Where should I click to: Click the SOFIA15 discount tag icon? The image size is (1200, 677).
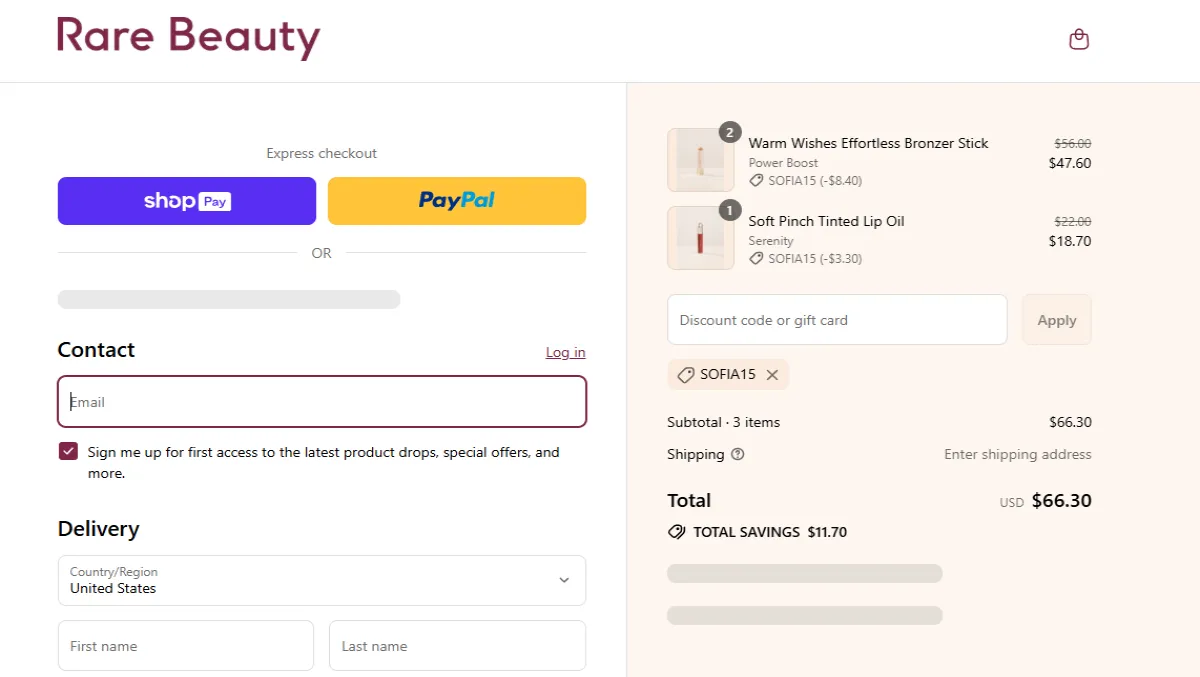tap(686, 375)
